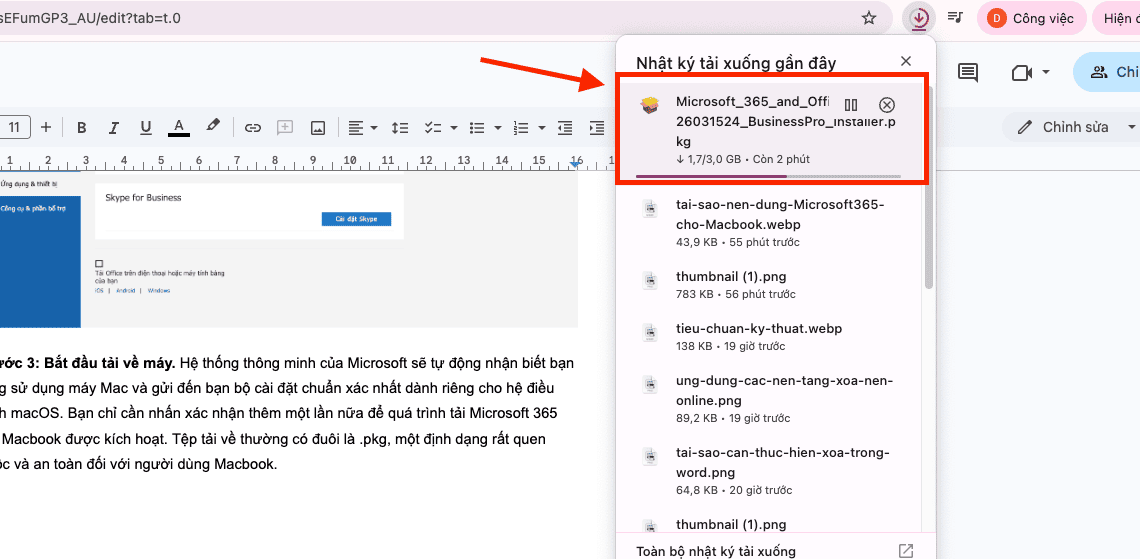
Task: Insert an image using the picture icon
Action: pyautogui.click(x=318, y=128)
